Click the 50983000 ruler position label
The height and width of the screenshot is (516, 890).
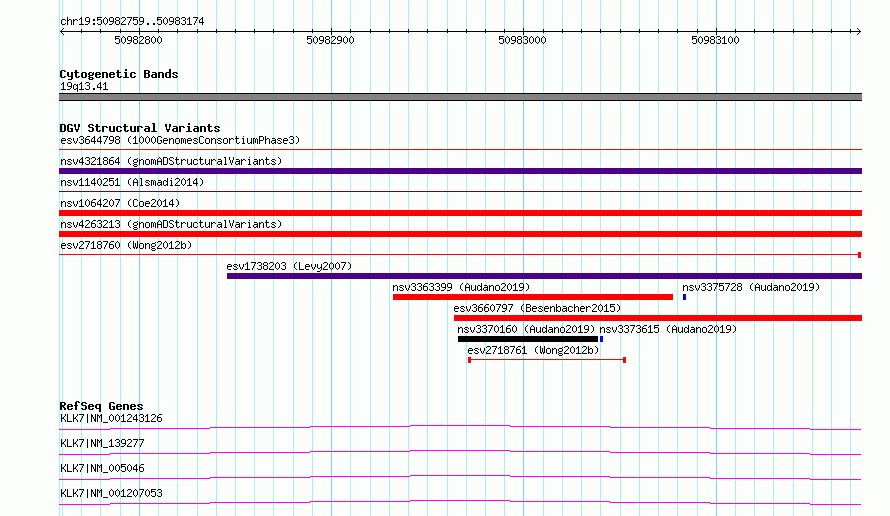pyautogui.click(x=522, y=40)
